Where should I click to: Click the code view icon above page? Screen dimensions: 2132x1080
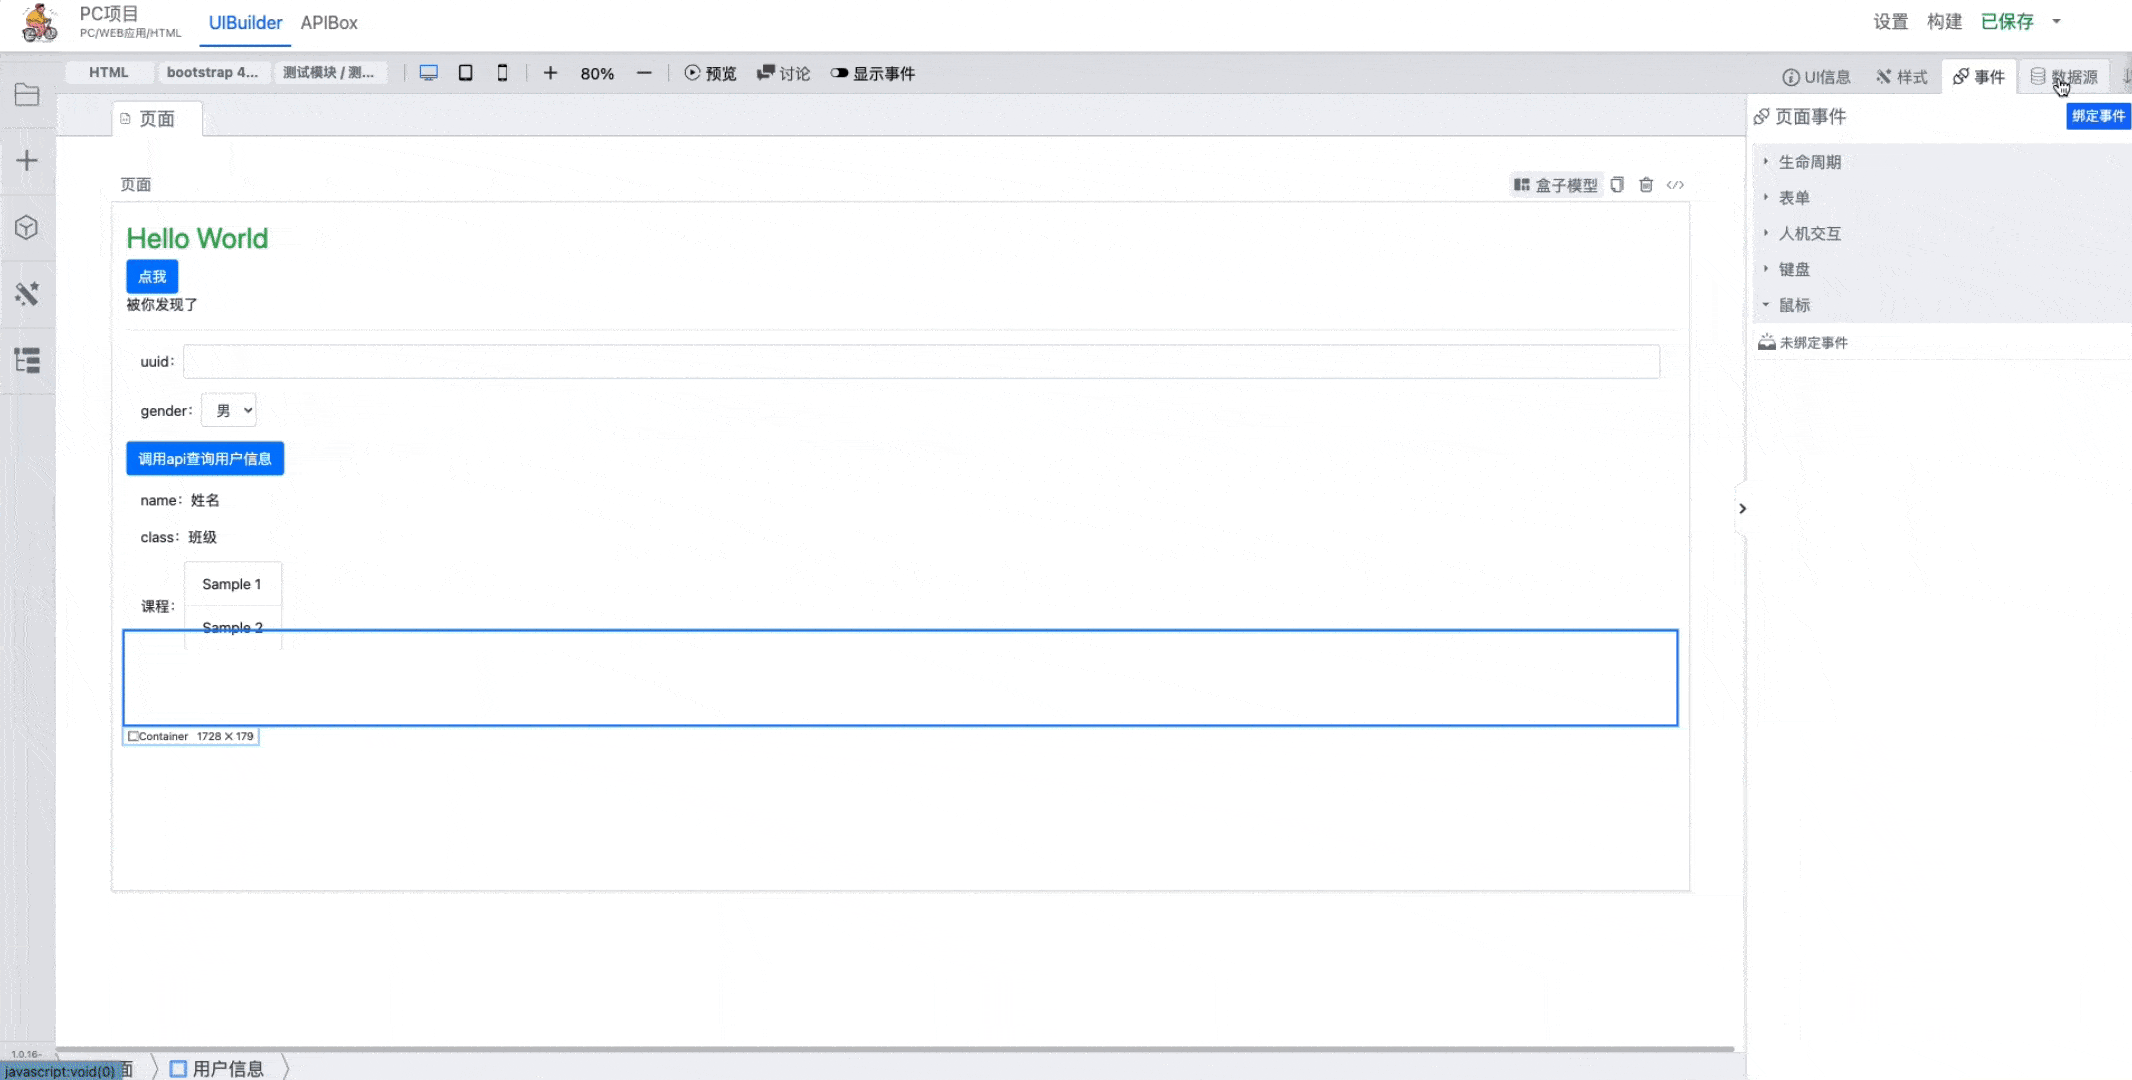click(x=1675, y=185)
